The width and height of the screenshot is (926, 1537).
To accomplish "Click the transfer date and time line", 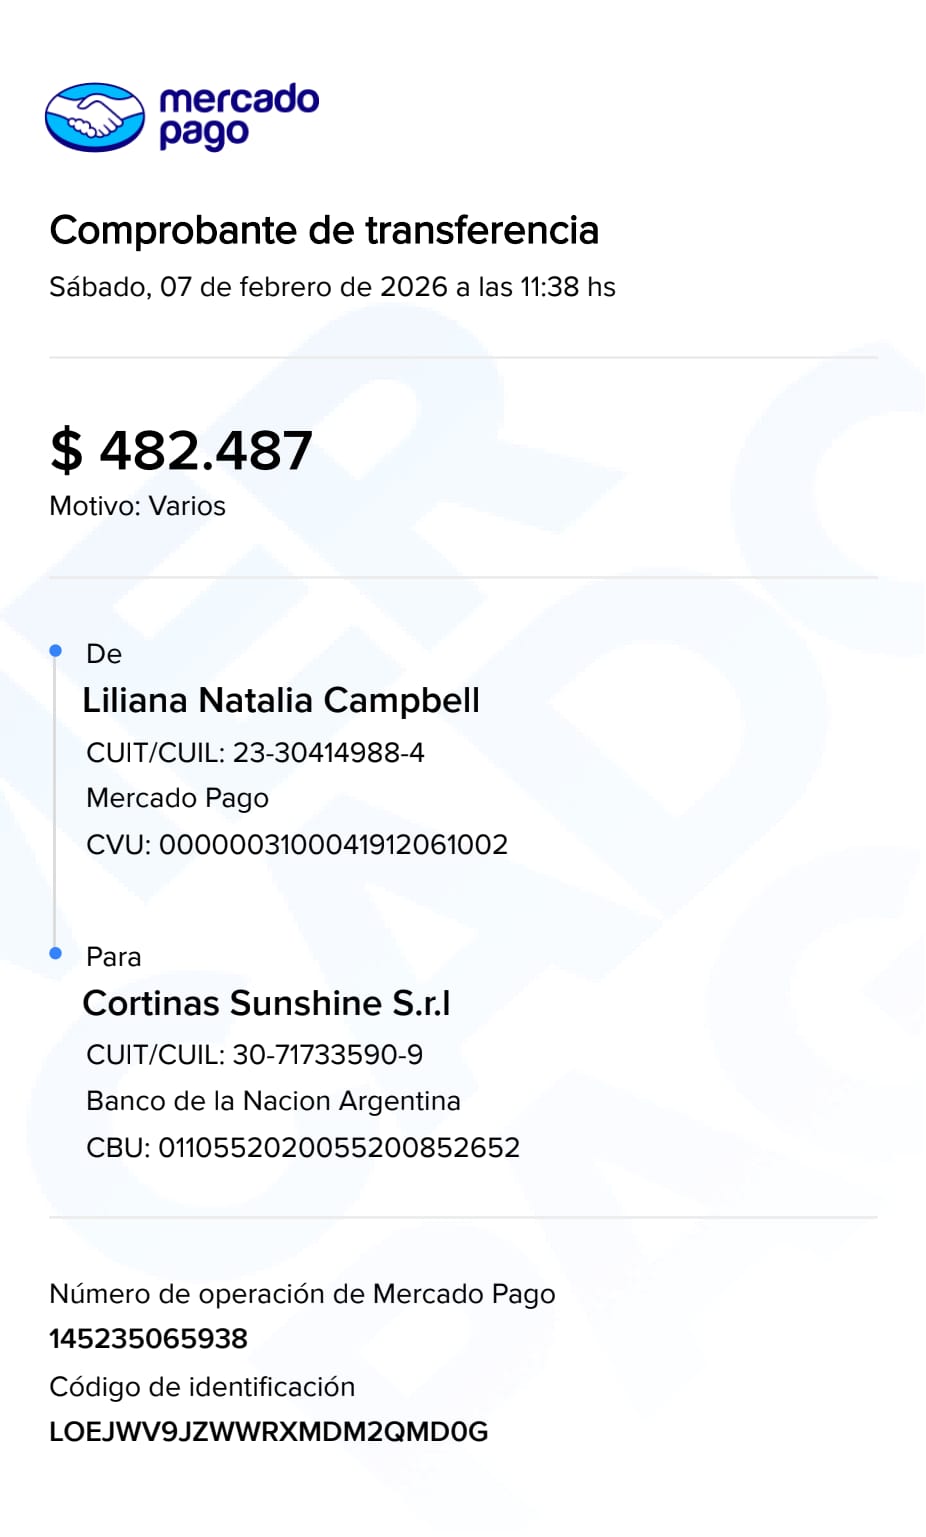I will click(332, 287).
